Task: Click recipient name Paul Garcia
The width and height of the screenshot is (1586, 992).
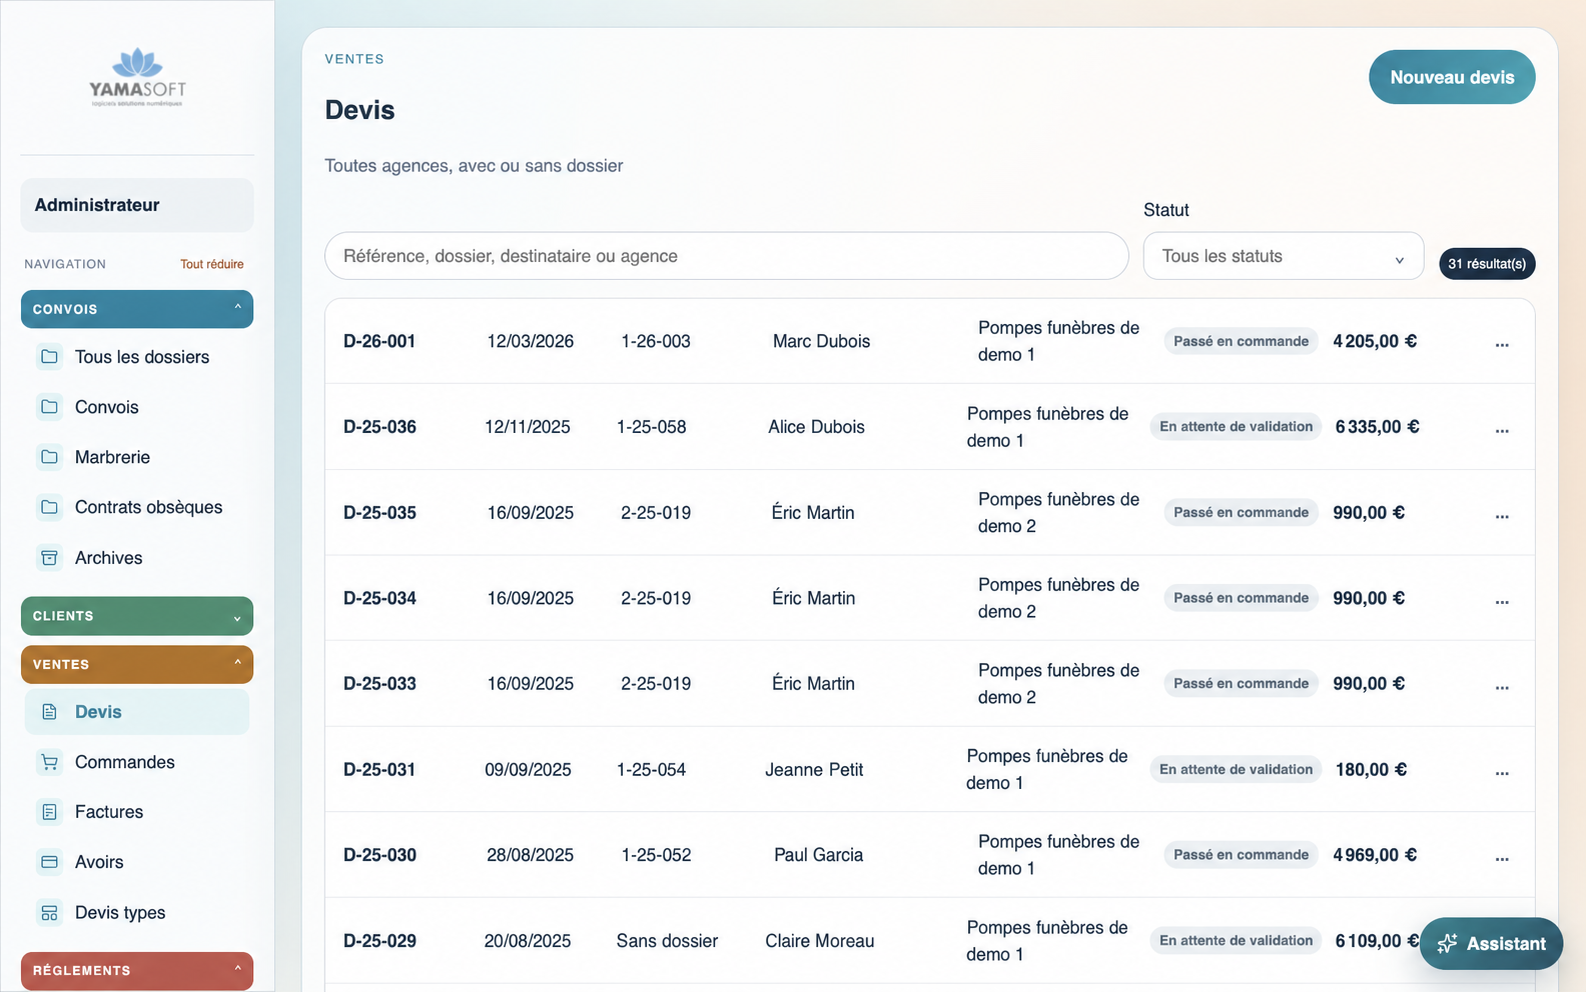Action: [x=819, y=855]
